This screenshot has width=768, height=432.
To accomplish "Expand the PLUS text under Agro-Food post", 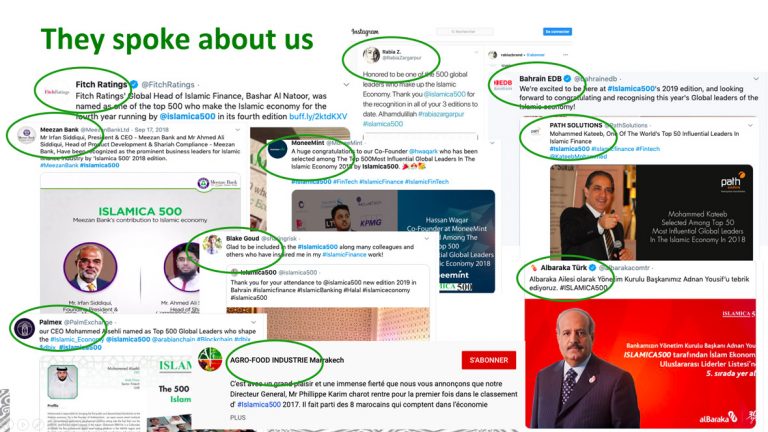I will [x=238, y=417].
